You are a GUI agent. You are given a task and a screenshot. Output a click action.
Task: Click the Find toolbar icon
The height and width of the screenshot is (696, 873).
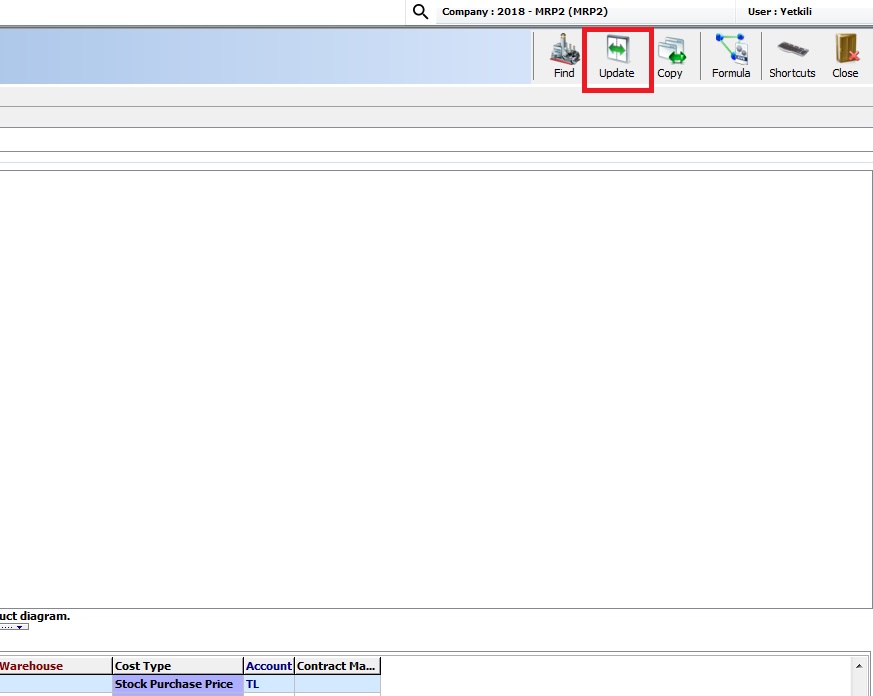[564, 56]
